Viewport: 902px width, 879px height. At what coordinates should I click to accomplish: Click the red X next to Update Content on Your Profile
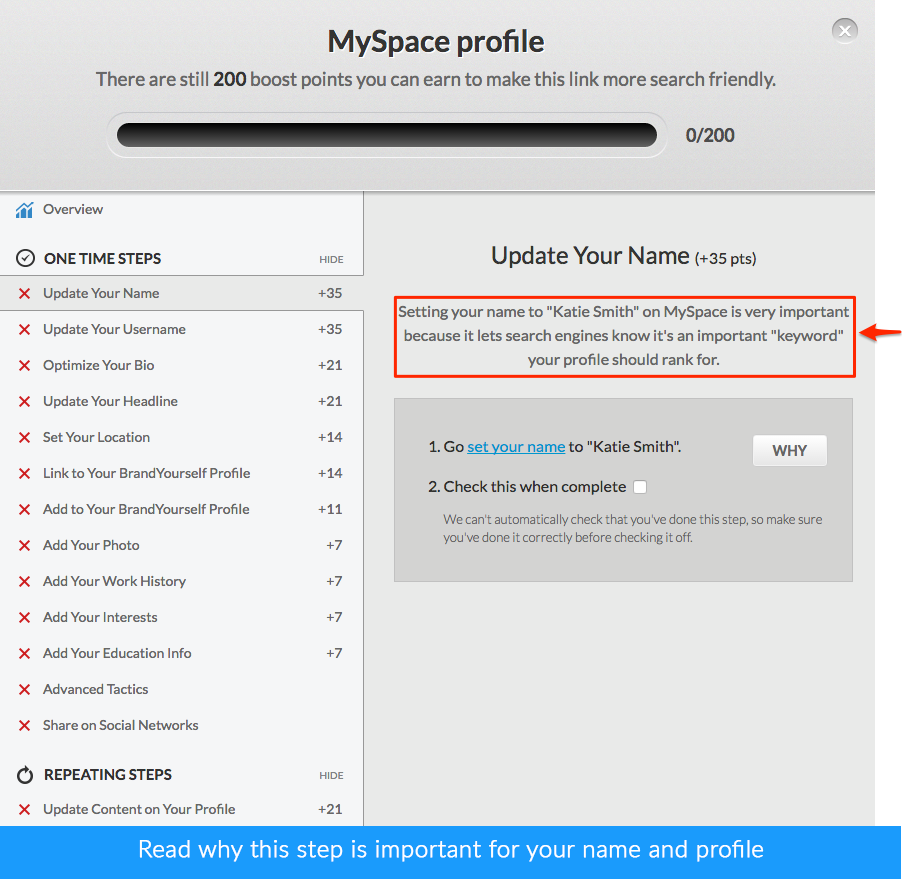tap(24, 809)
